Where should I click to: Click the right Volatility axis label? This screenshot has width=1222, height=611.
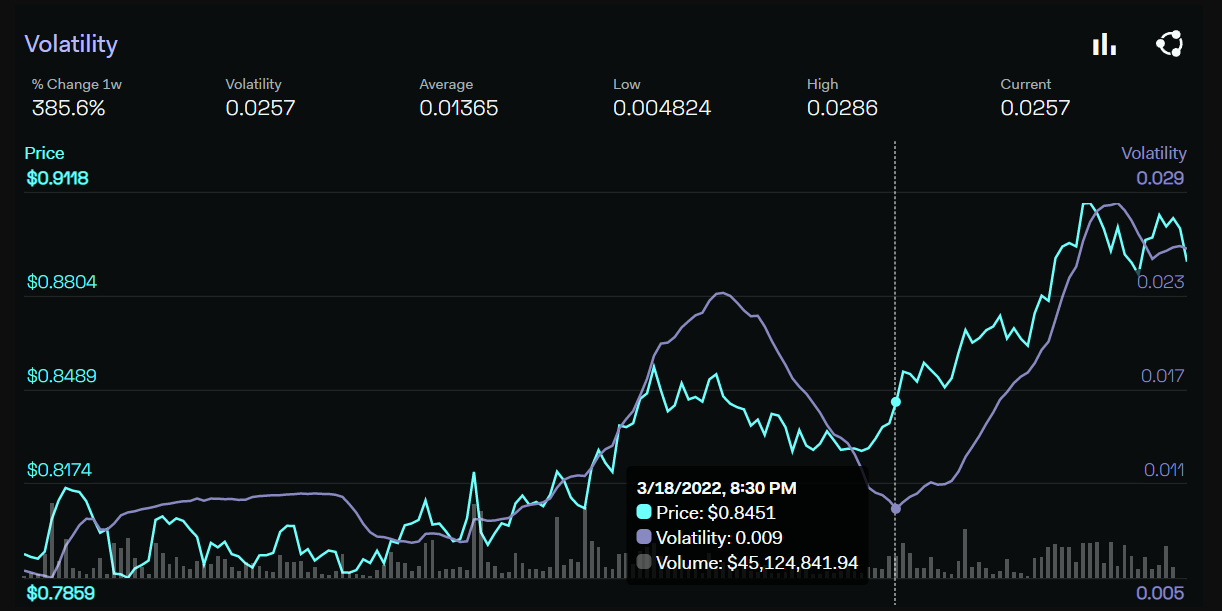point(1153,153)
